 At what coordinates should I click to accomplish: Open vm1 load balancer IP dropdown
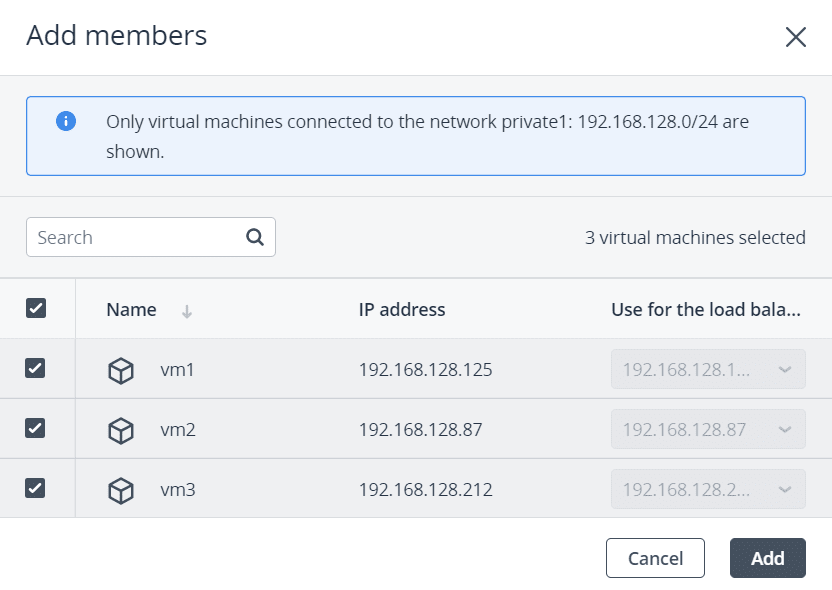(708, 370)
